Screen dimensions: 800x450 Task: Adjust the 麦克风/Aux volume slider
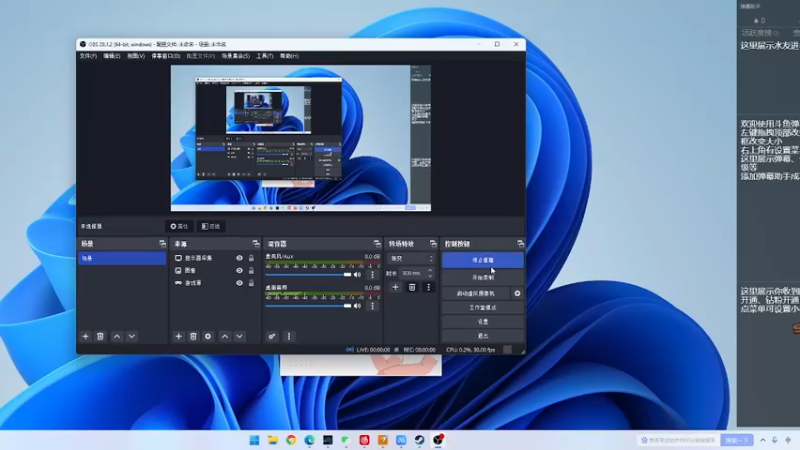point(308,274)
